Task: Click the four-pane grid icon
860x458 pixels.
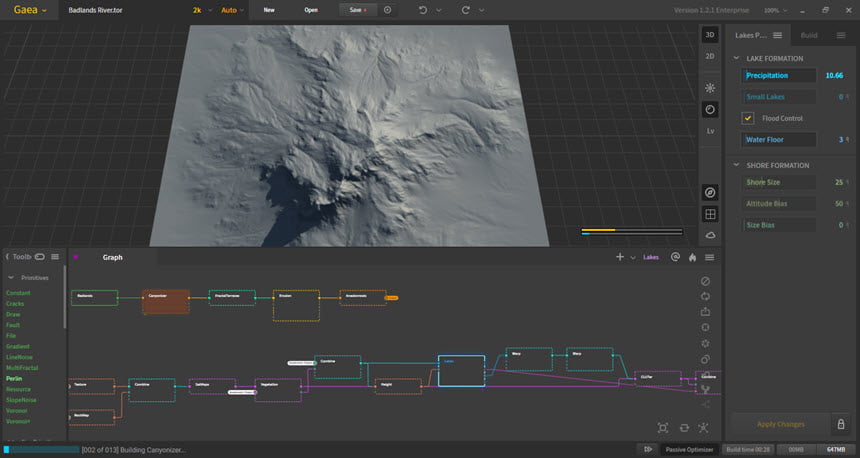Action: [x=710, y=214]
